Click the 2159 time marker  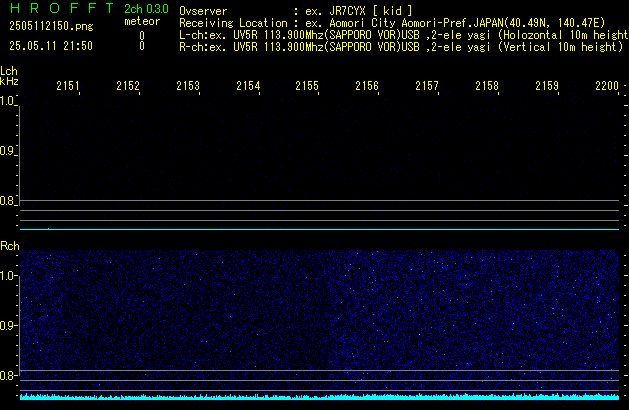tap(547, 86)
